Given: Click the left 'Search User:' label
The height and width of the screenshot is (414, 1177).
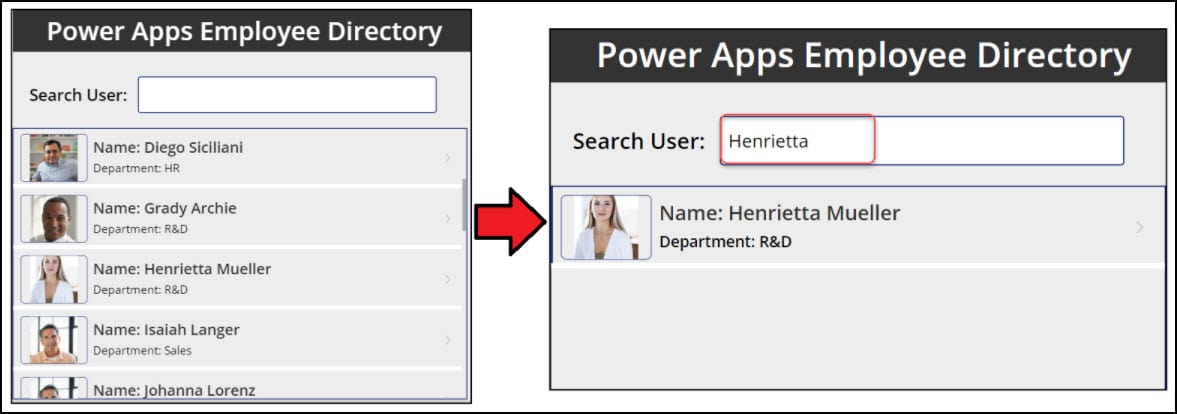Looking at the screenshot, I should 78,95.
